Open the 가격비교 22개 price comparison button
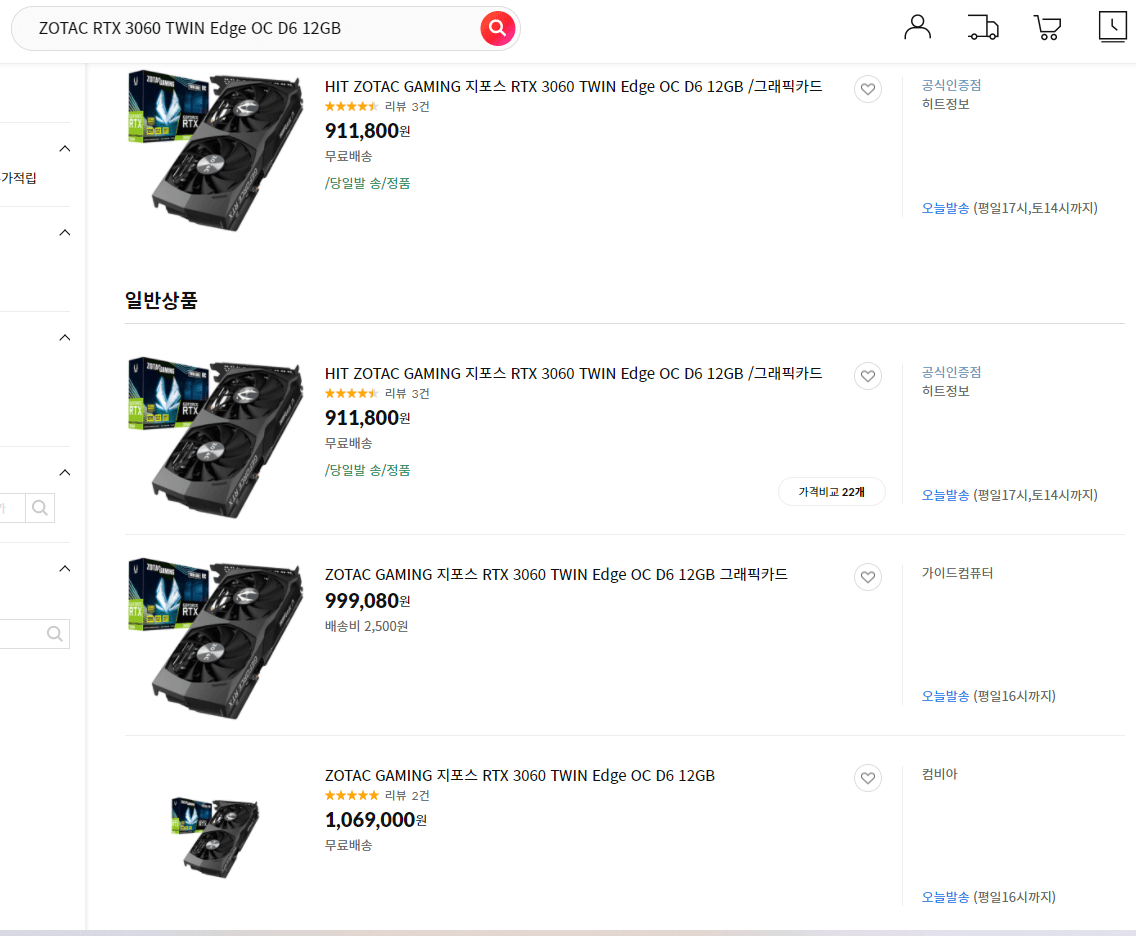This screenshot has width=1136, height=936. 832,492
